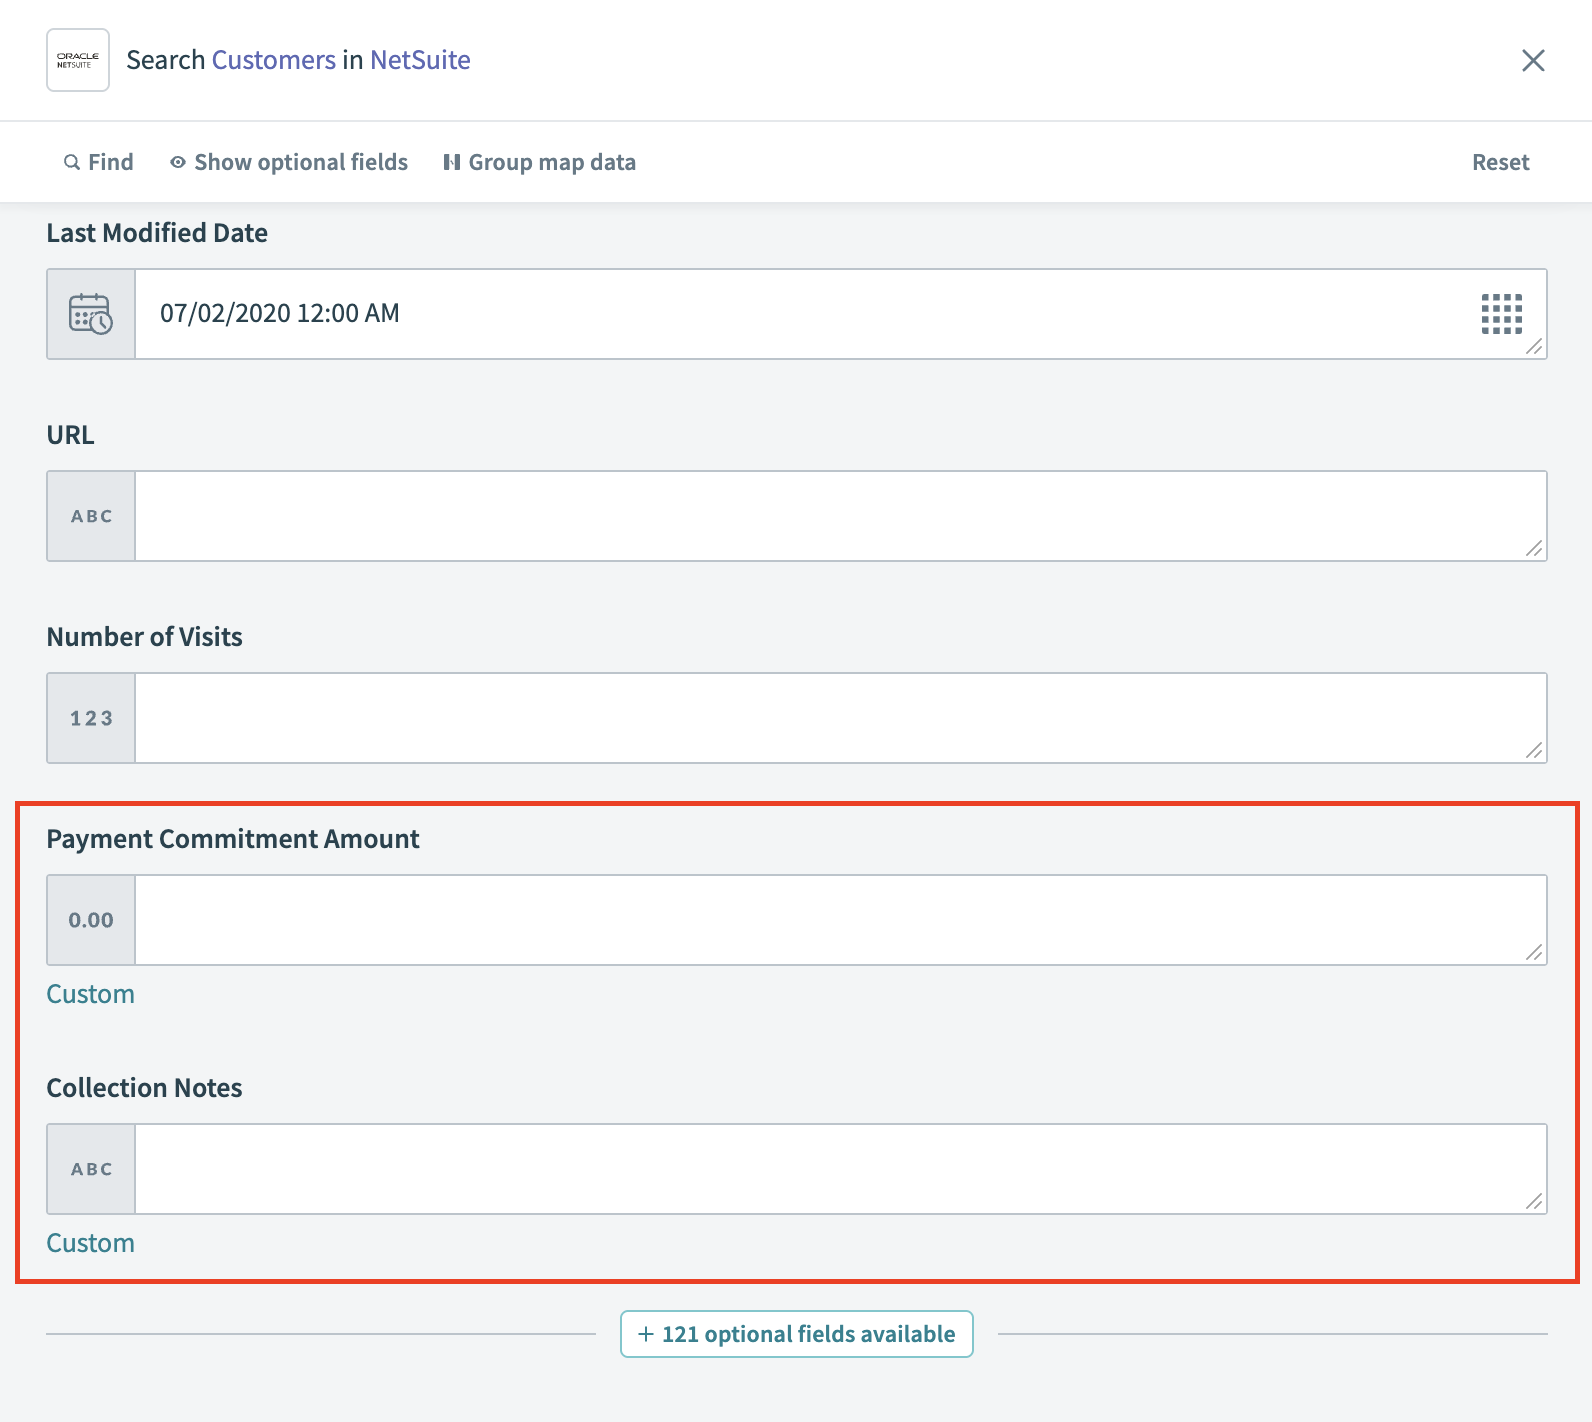This screenshot has height=1422, width=1592.
Task: Expand the 121 optional fields available
Action: point(797,1334)
